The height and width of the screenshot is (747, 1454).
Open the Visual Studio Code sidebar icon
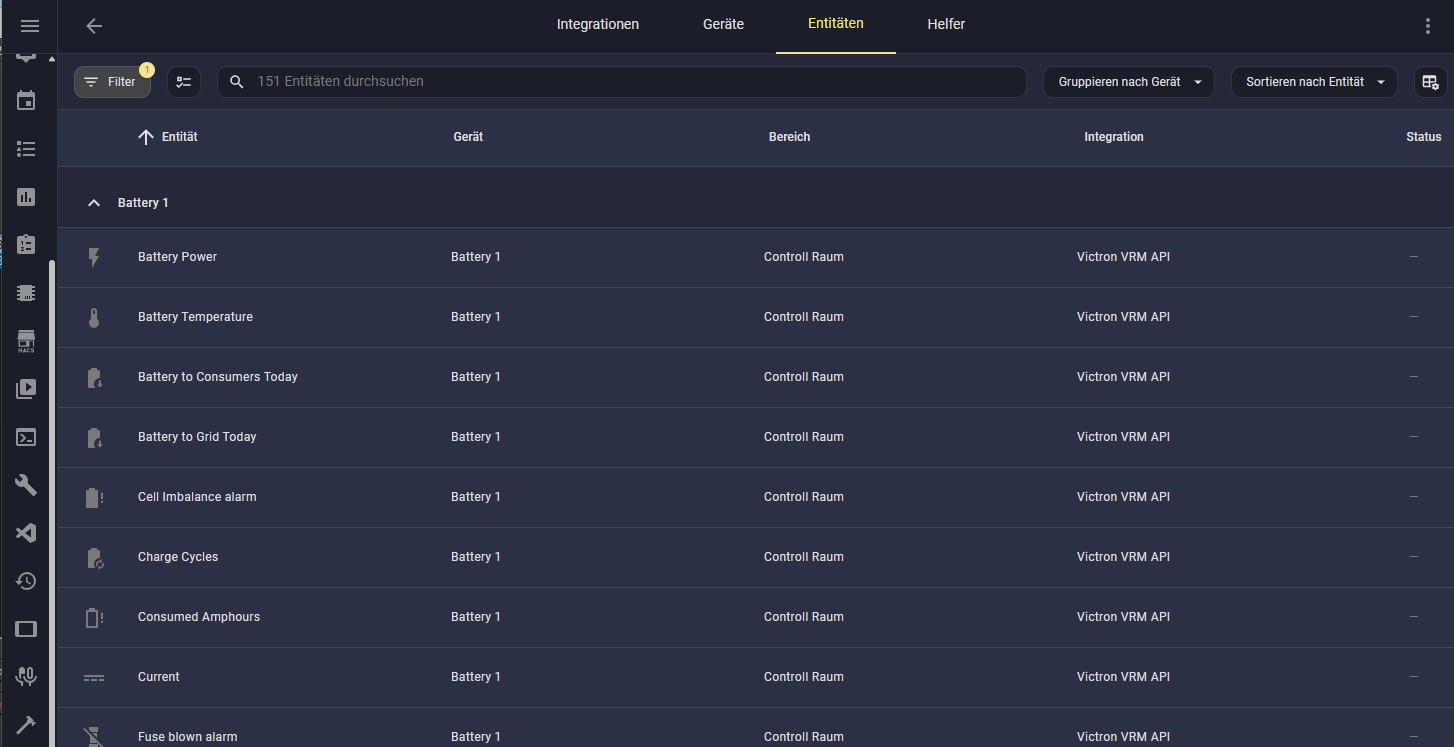(27, 533)
